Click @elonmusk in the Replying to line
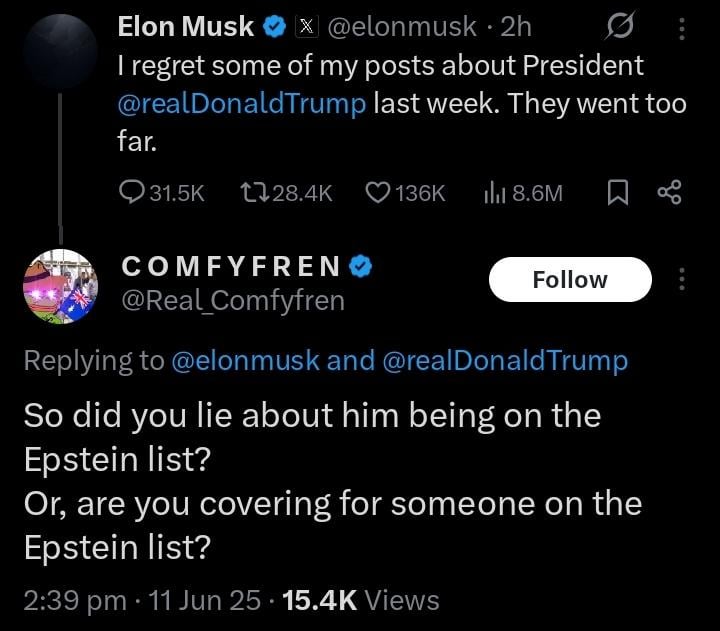Viewport: 720px width, 631px height. click(246, 361)
